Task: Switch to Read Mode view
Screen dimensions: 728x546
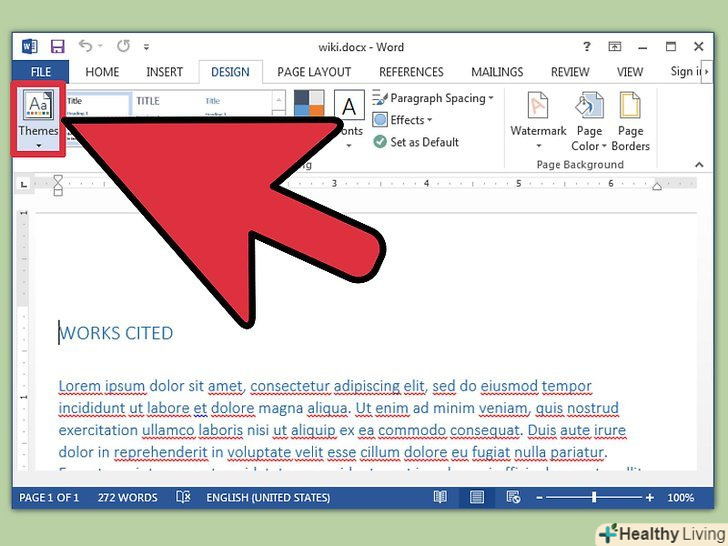Action: [x=440, y=497]
